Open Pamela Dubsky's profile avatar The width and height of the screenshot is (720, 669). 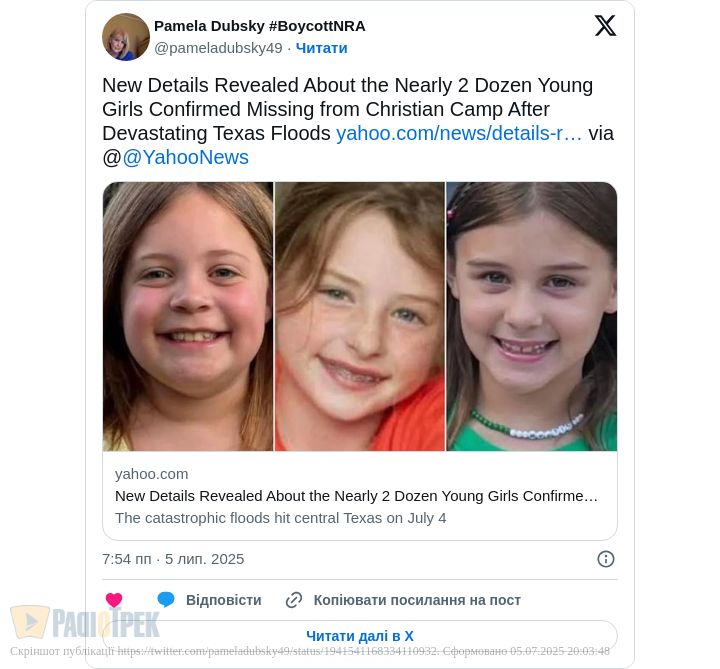coord(126,37)
